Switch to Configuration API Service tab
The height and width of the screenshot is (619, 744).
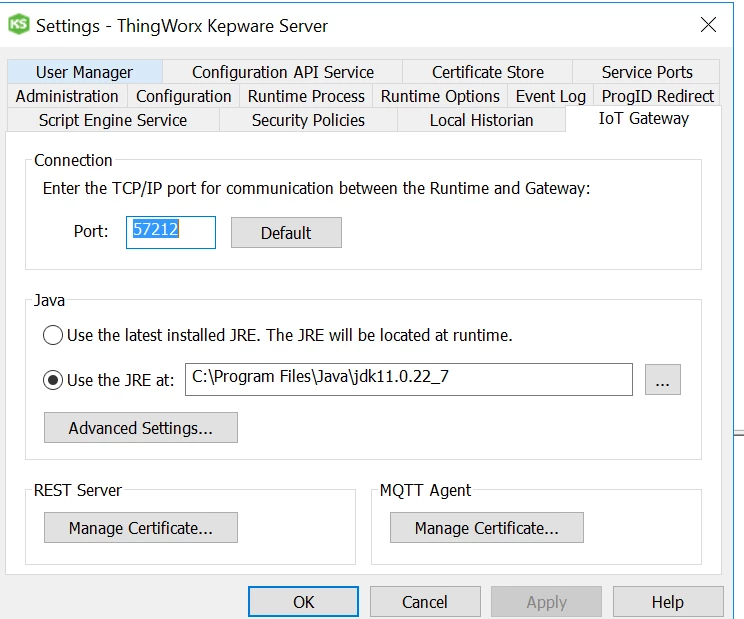tap(283, 72)
